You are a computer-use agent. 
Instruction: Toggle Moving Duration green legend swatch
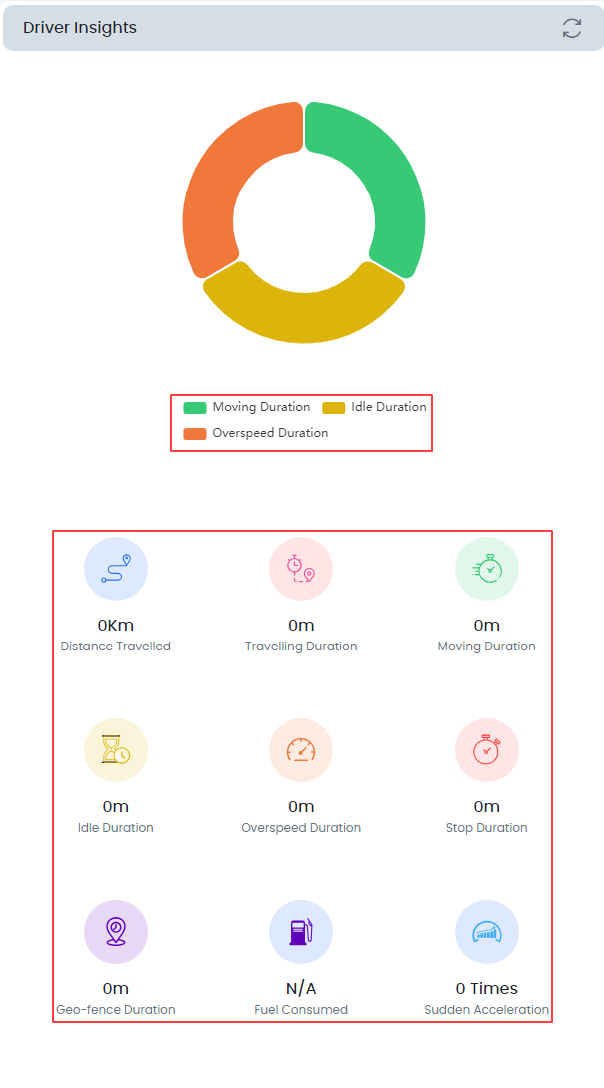pos(194,407)
